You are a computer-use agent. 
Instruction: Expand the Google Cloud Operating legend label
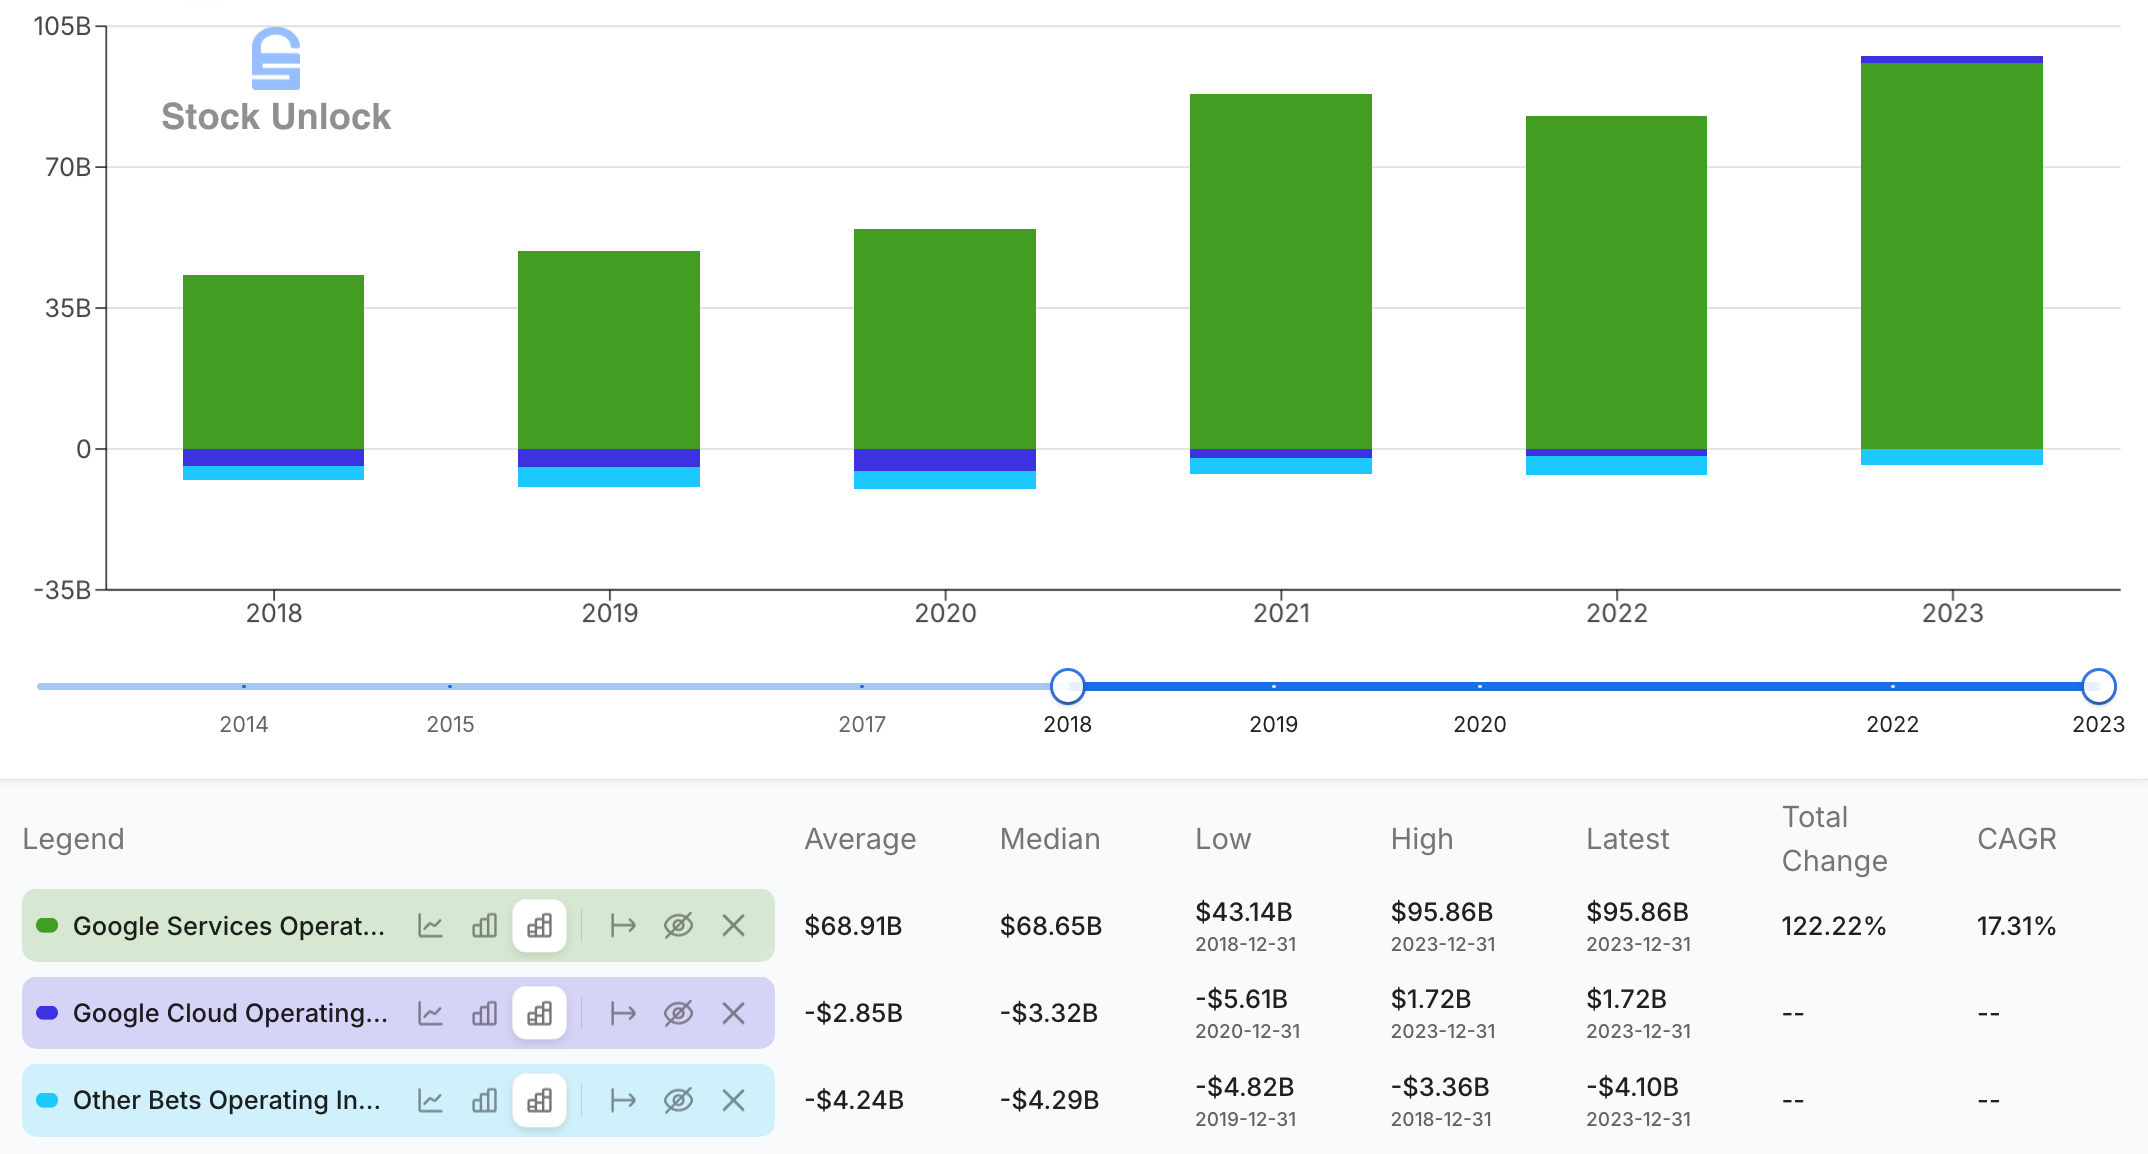click(228, 1012)
